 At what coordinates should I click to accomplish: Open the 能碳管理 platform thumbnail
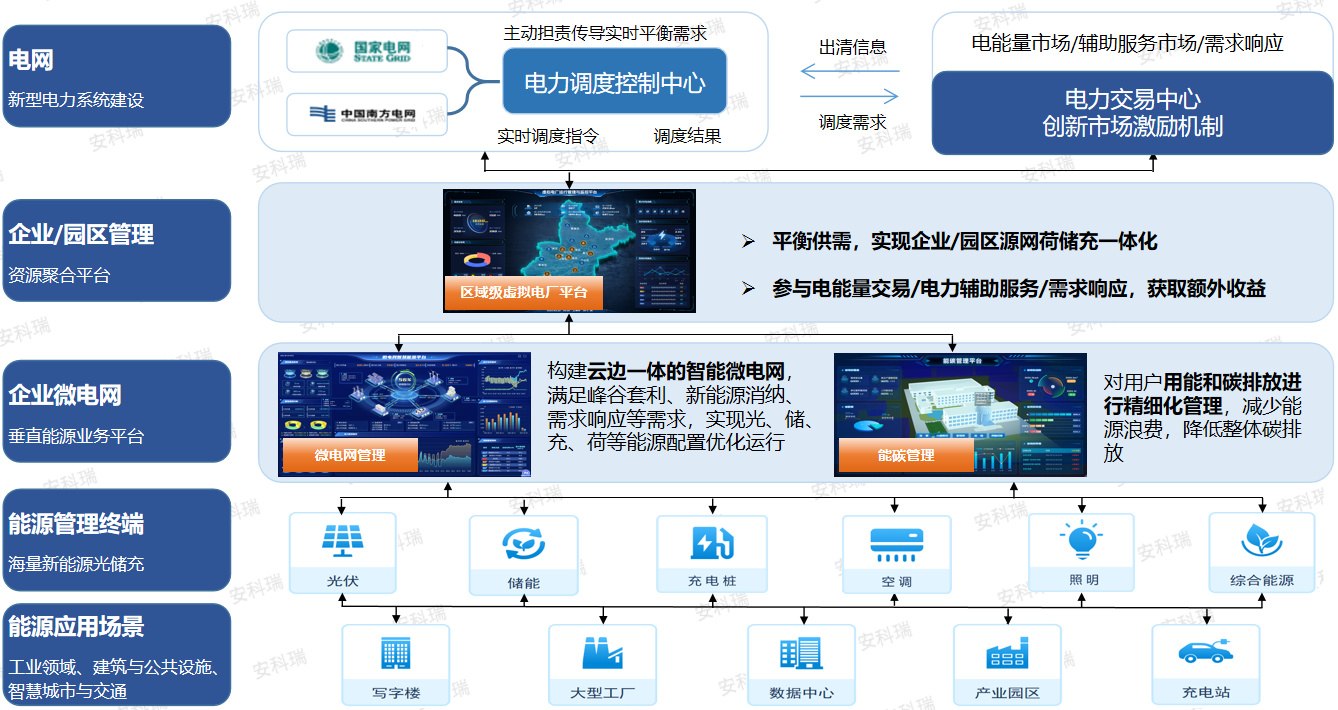pos(959,413)
